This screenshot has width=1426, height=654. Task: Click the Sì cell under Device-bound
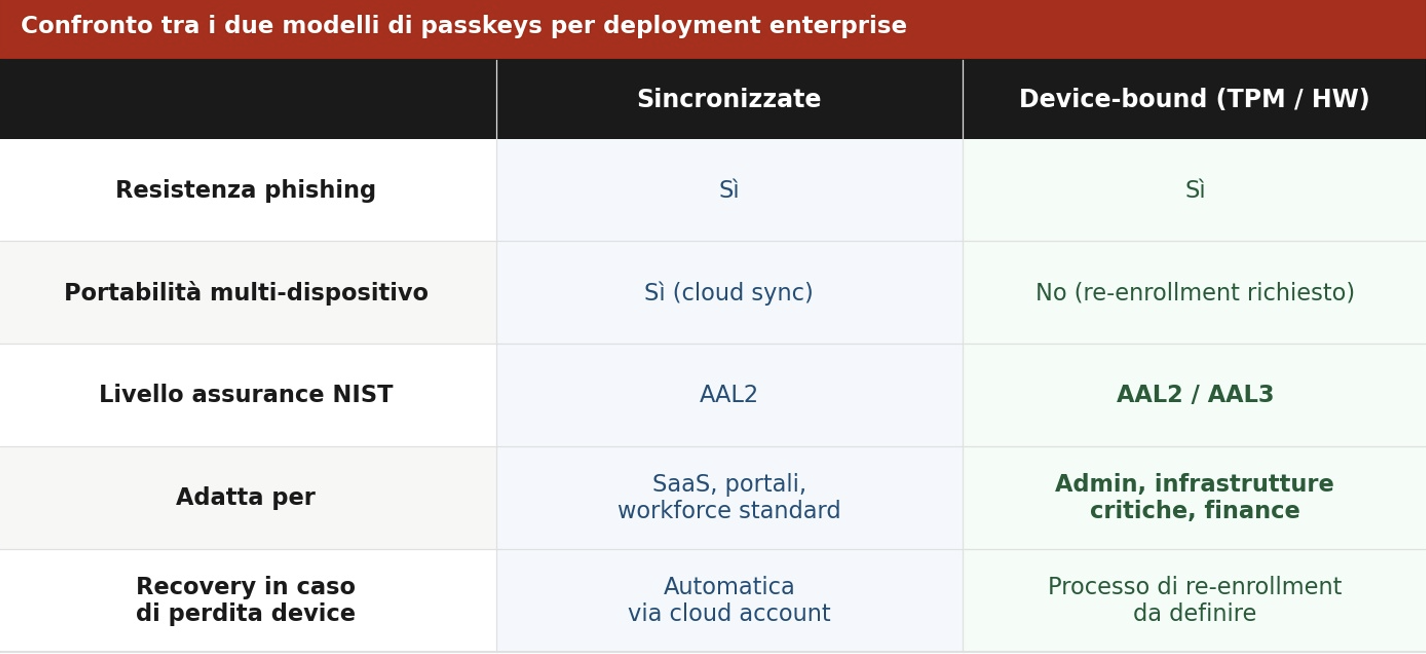pyautogui.click(x=1194, y=191)
